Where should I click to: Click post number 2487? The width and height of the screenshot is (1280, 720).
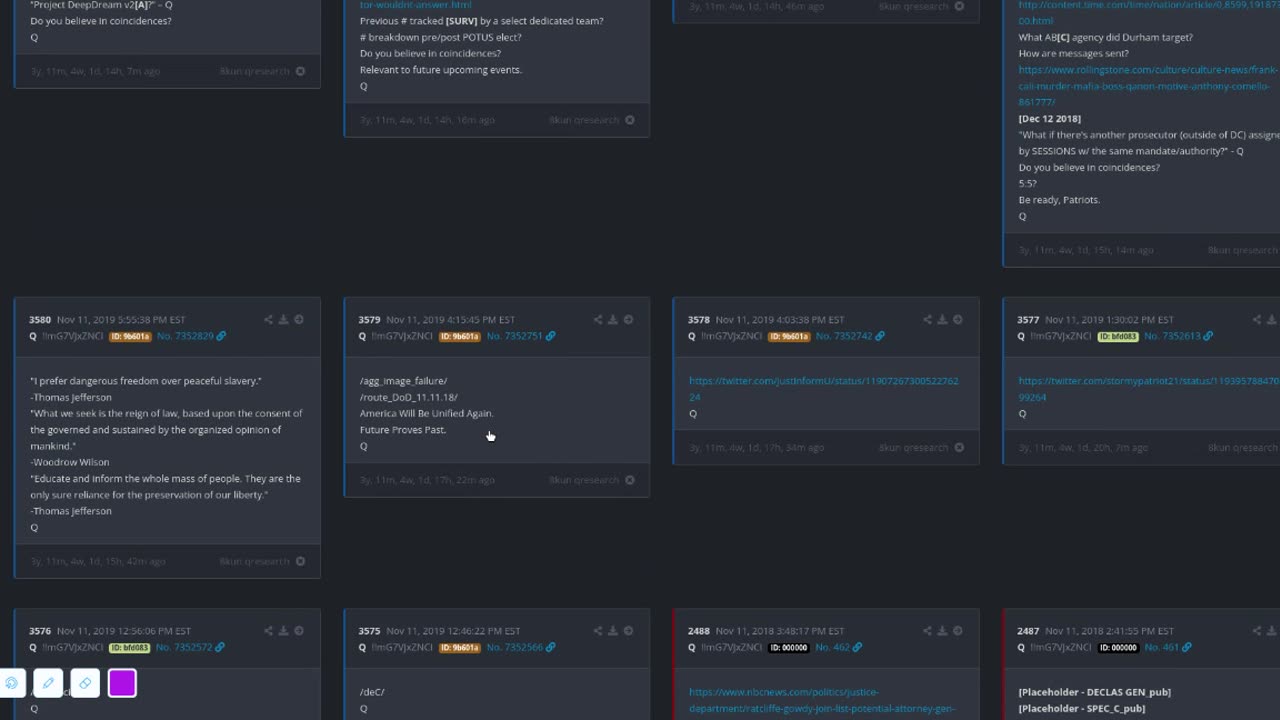(1028, 631)
